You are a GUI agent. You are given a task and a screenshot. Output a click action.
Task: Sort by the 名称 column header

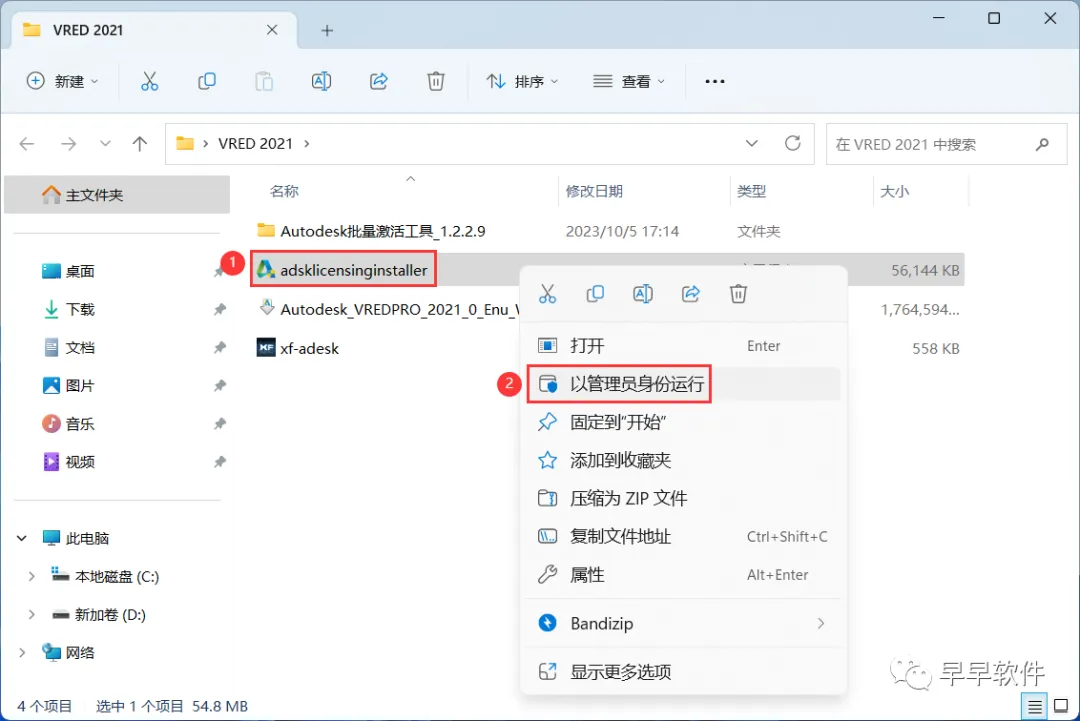(x=284, y=191)
